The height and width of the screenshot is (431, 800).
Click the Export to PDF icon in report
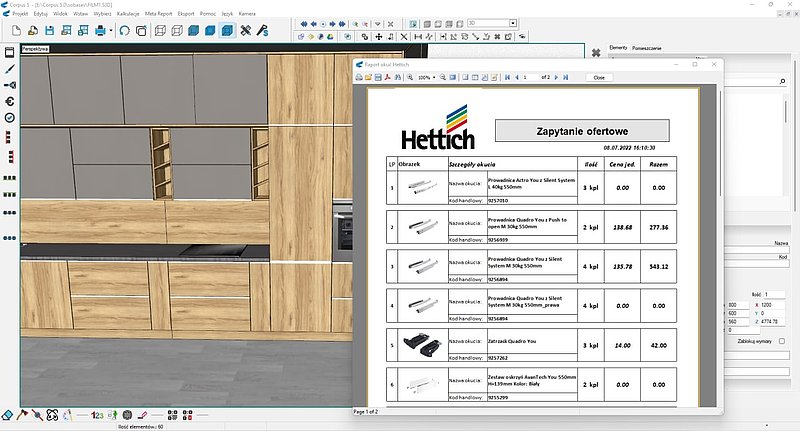388,77
